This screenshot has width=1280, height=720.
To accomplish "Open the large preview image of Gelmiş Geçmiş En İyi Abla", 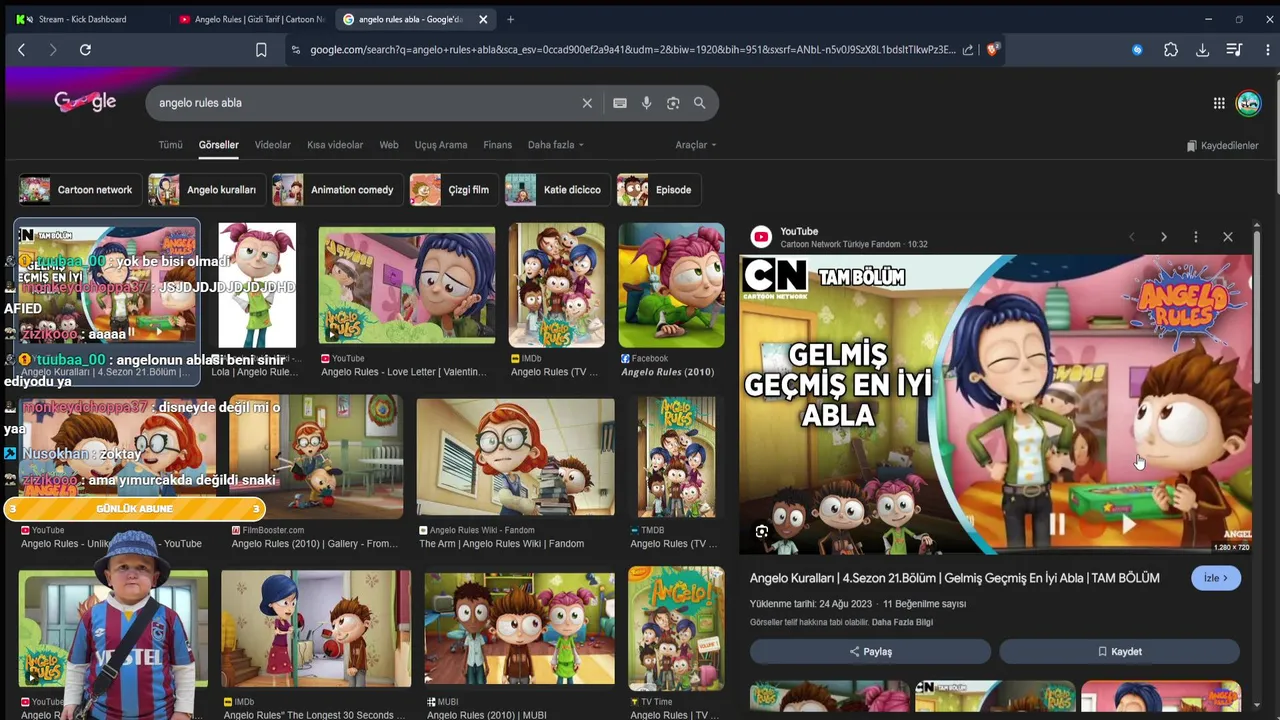I will [995, 404].
